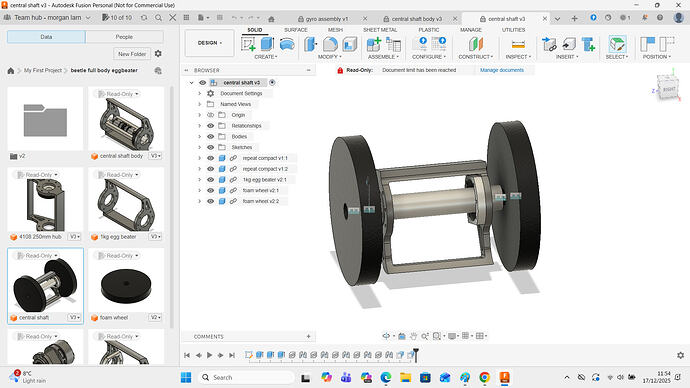Switch to the MESH tab

335,30
